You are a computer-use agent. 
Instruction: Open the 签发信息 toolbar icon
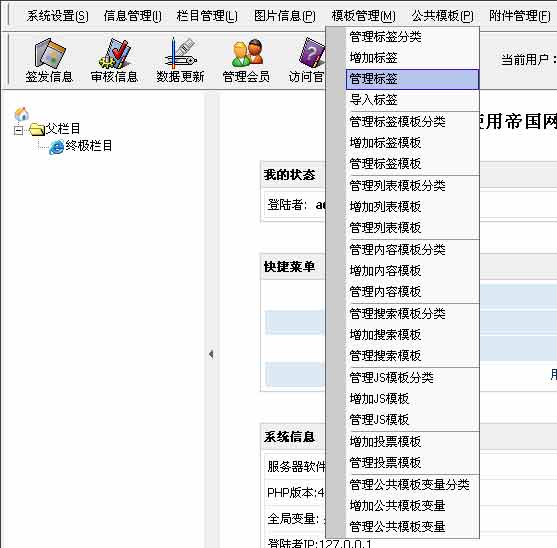[x=50, y=54]
